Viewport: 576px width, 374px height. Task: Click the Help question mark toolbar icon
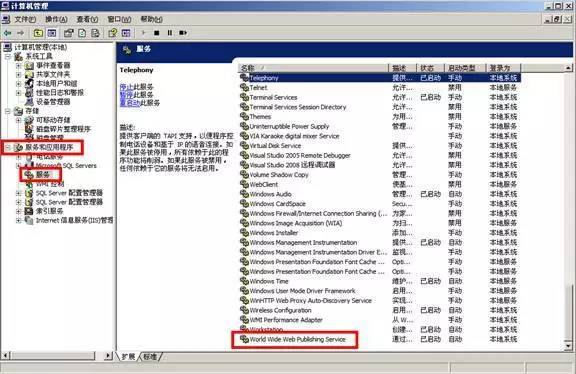[112, 33]
